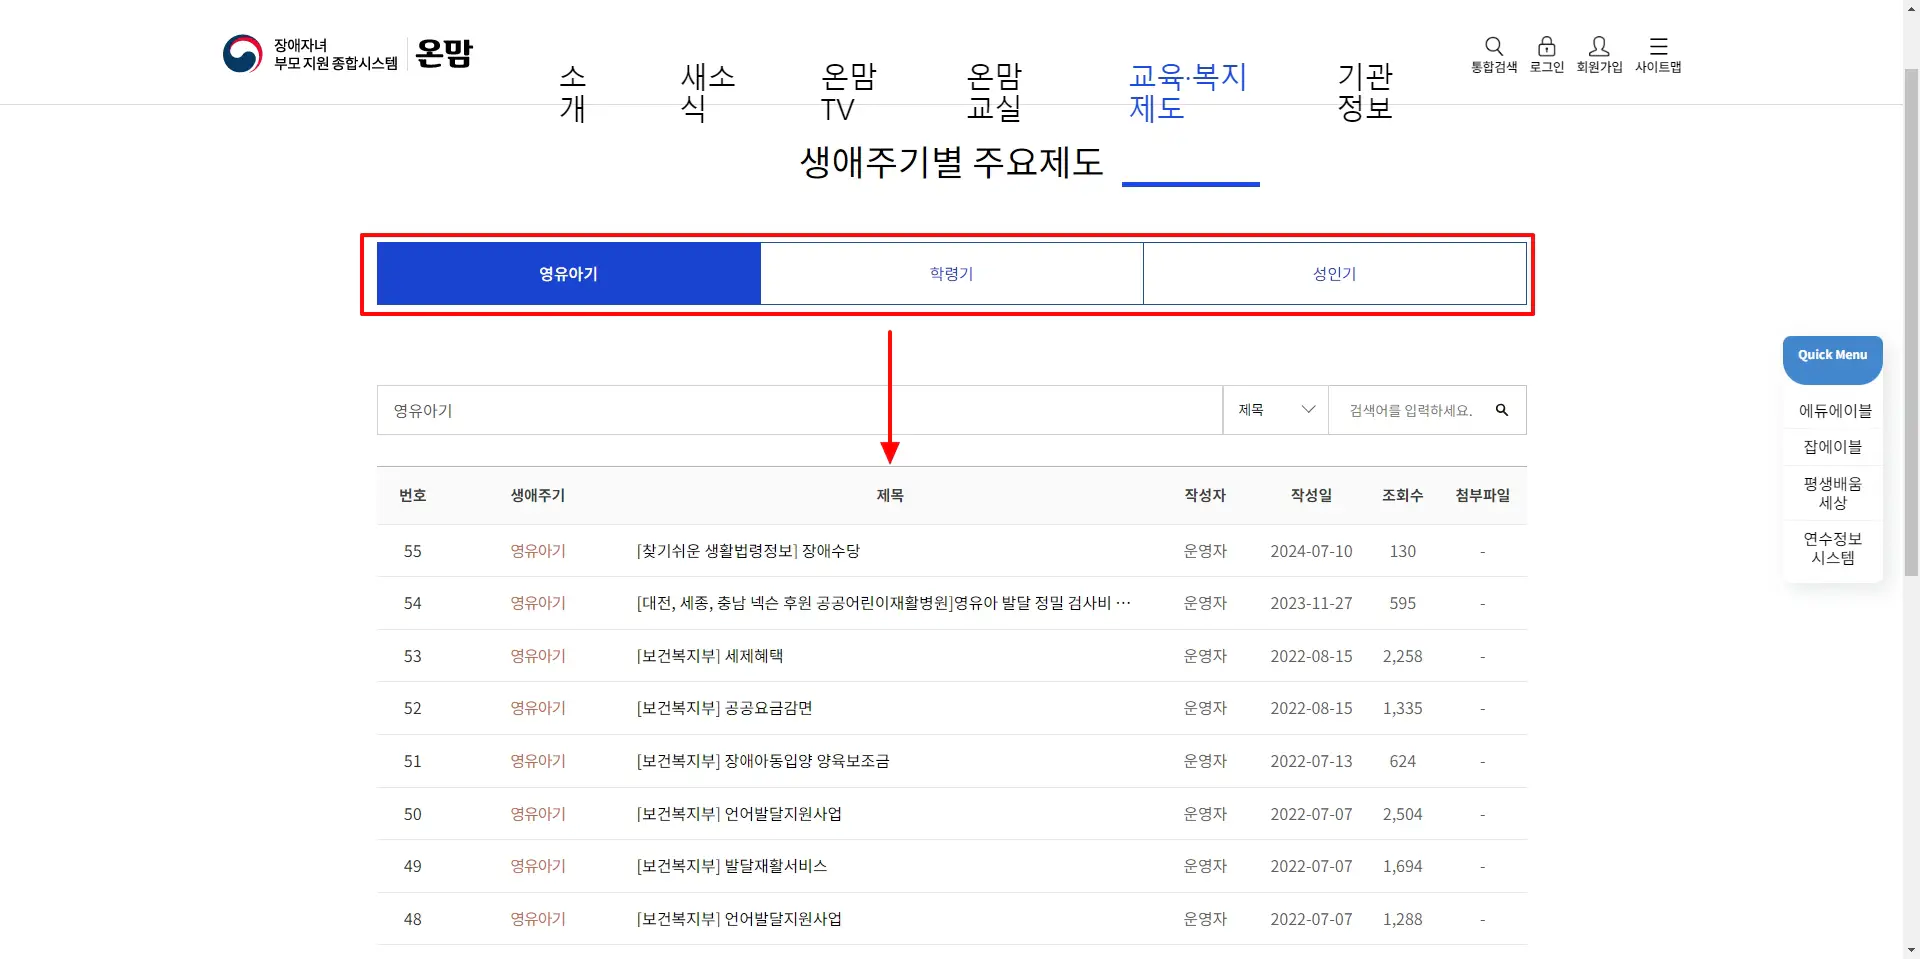This screenshot has height=959, width=1920.
Task: Open 잡에이블 quick link
Action: point(1832,447)
